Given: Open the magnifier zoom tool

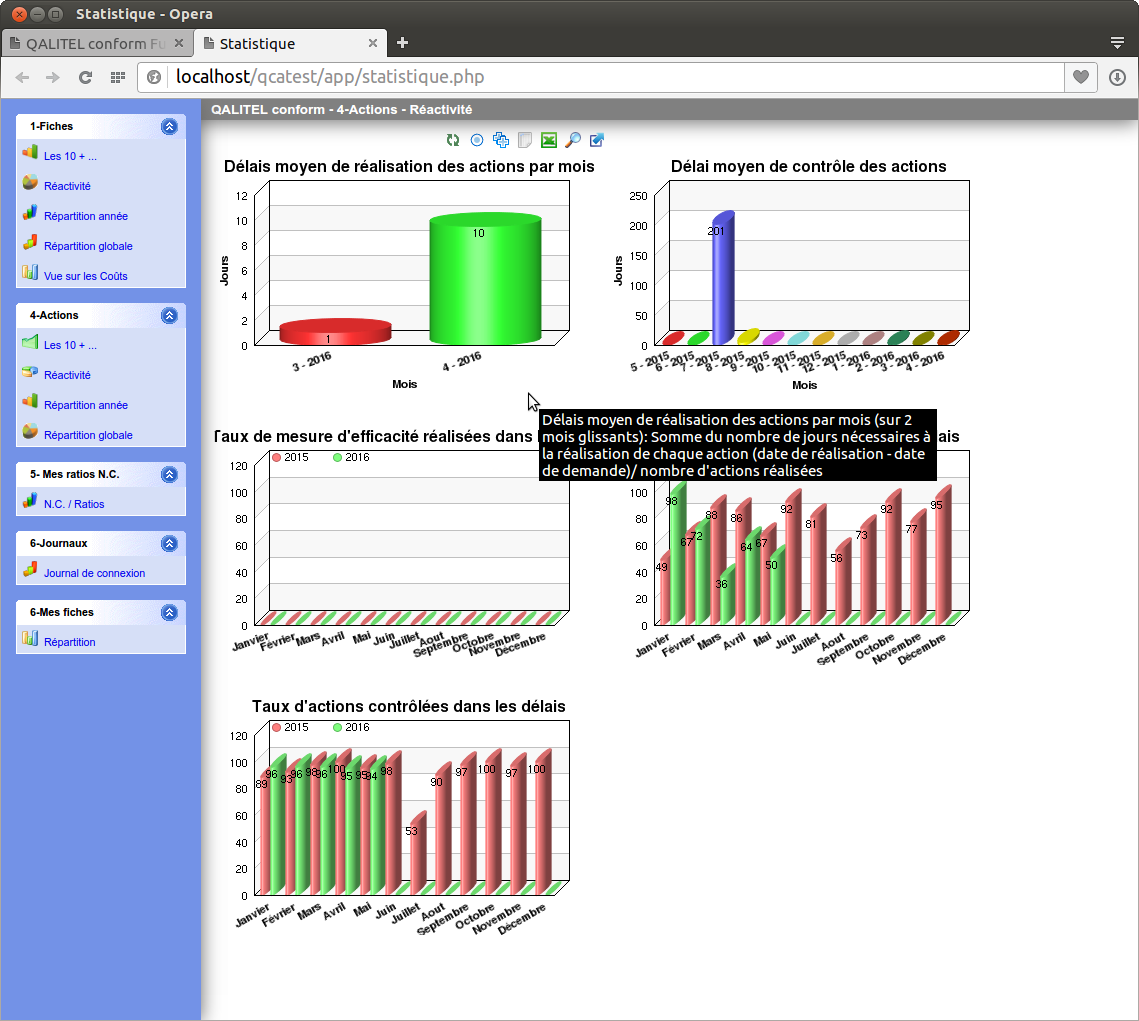Looking at the screenshot, I should pos(572,140).
